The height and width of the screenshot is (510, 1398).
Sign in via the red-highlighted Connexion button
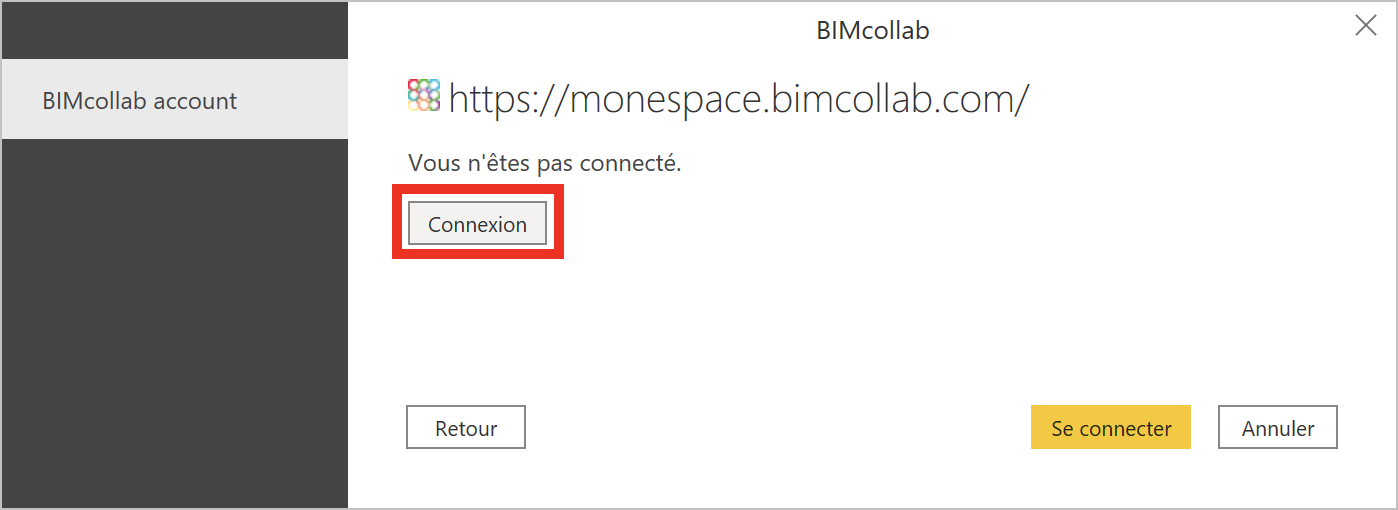coord(477,223)
